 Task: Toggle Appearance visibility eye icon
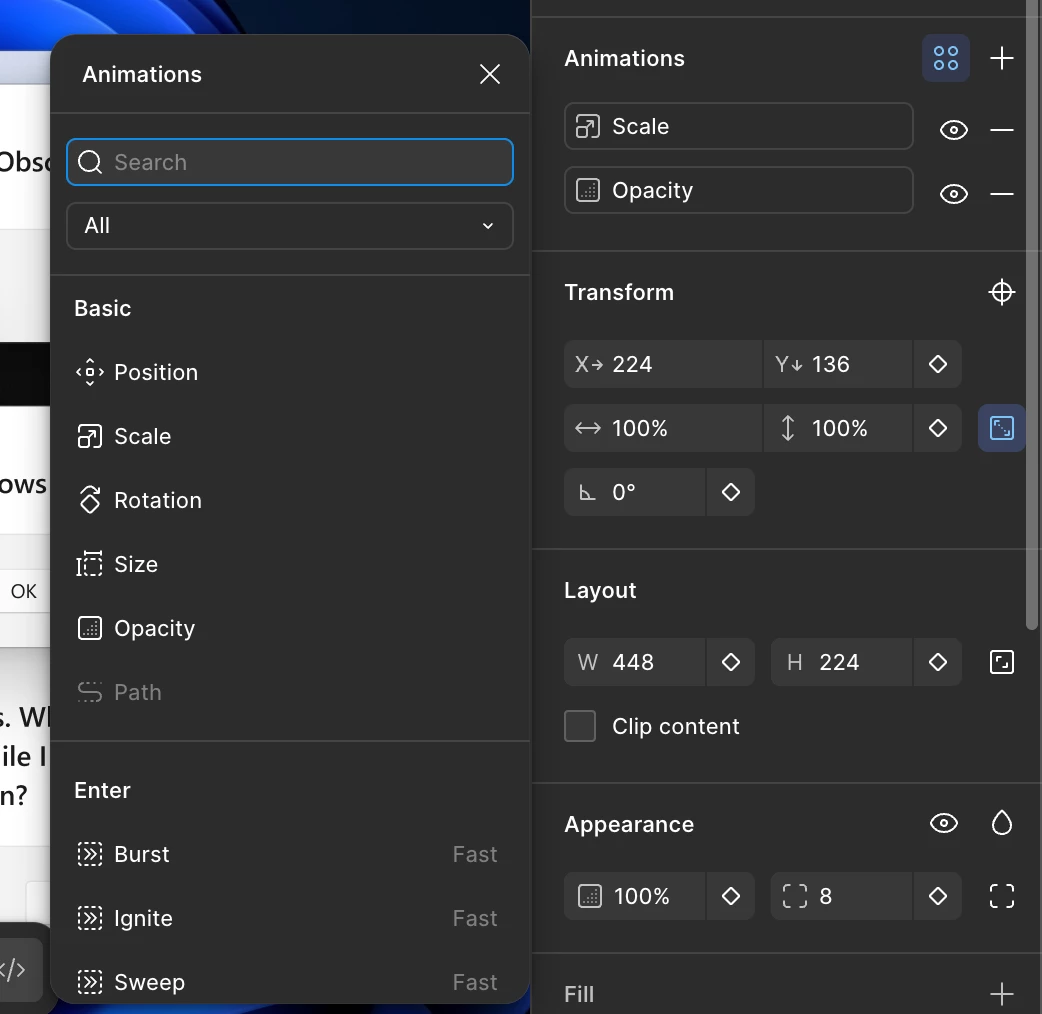[944, 824]
